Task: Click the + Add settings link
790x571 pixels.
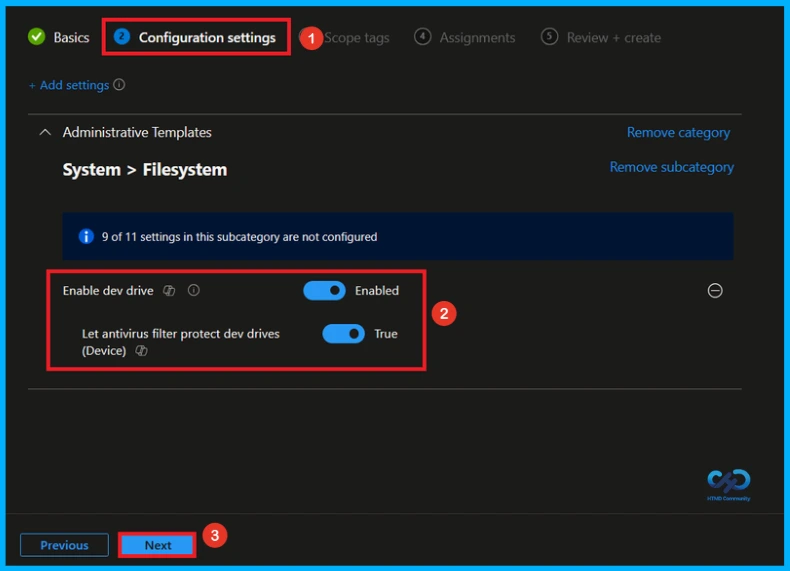Action: click(69, 85)
